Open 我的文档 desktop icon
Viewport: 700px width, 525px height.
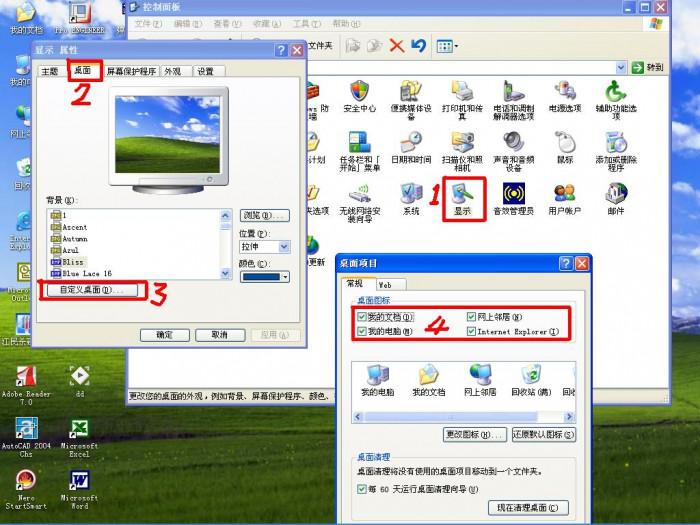point(26,19)
